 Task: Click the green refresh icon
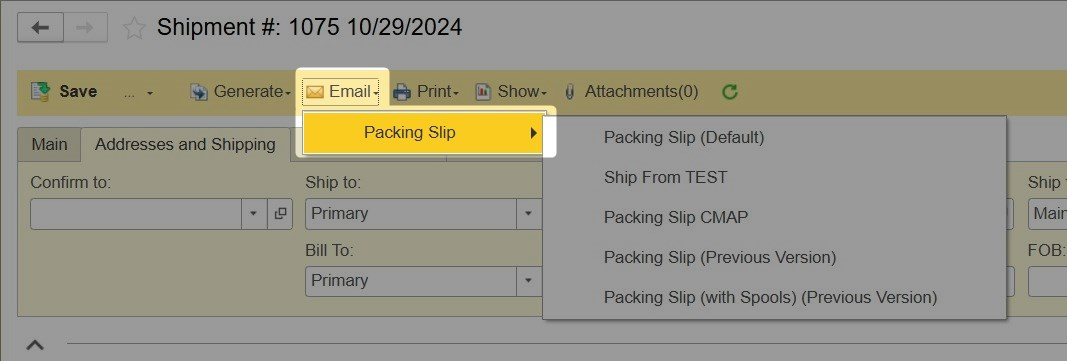click(729, 92)
